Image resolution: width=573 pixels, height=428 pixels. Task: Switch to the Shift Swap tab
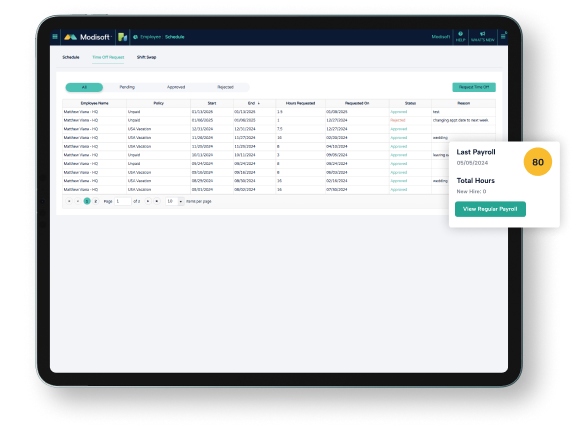147,57
